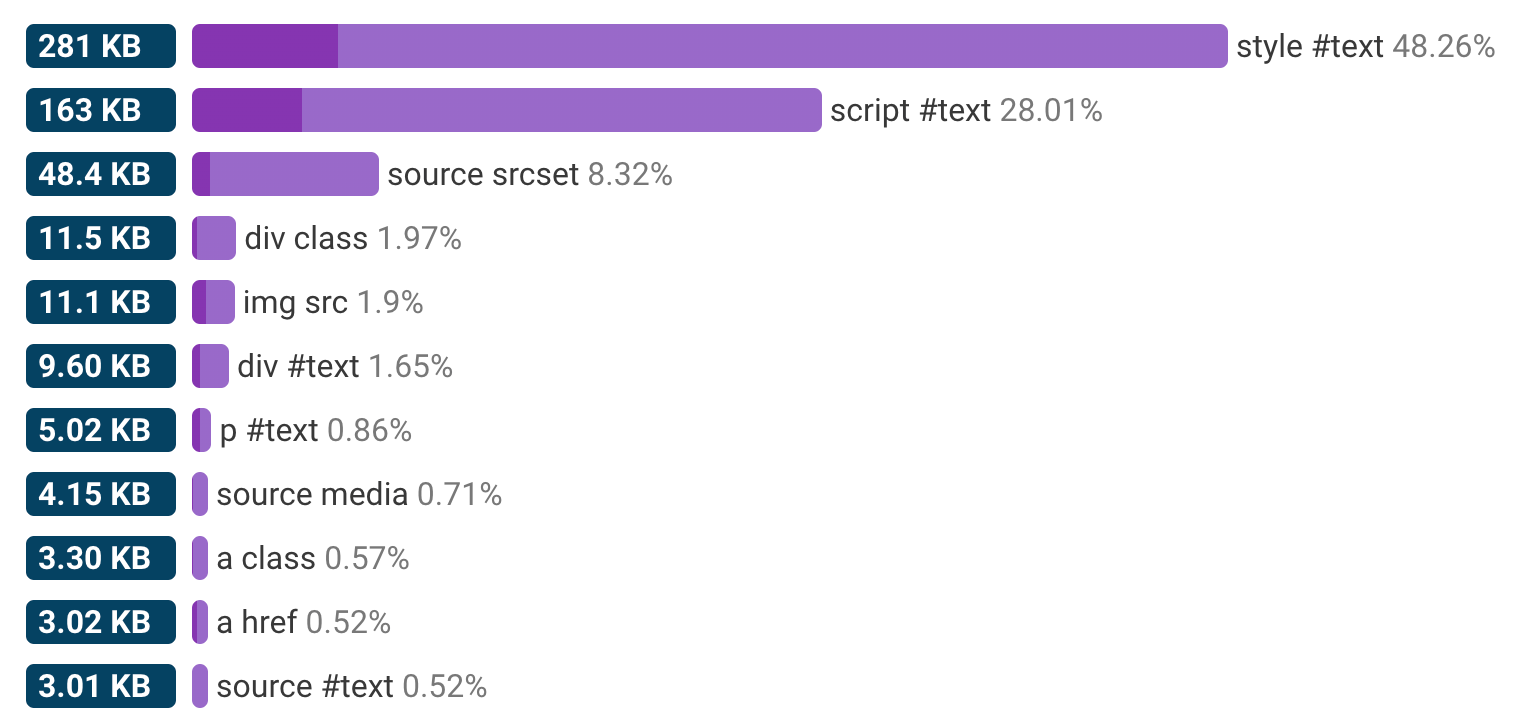Select the style #text 48.26% label
1516x718 pixels.
click(x=1365, y=46)
